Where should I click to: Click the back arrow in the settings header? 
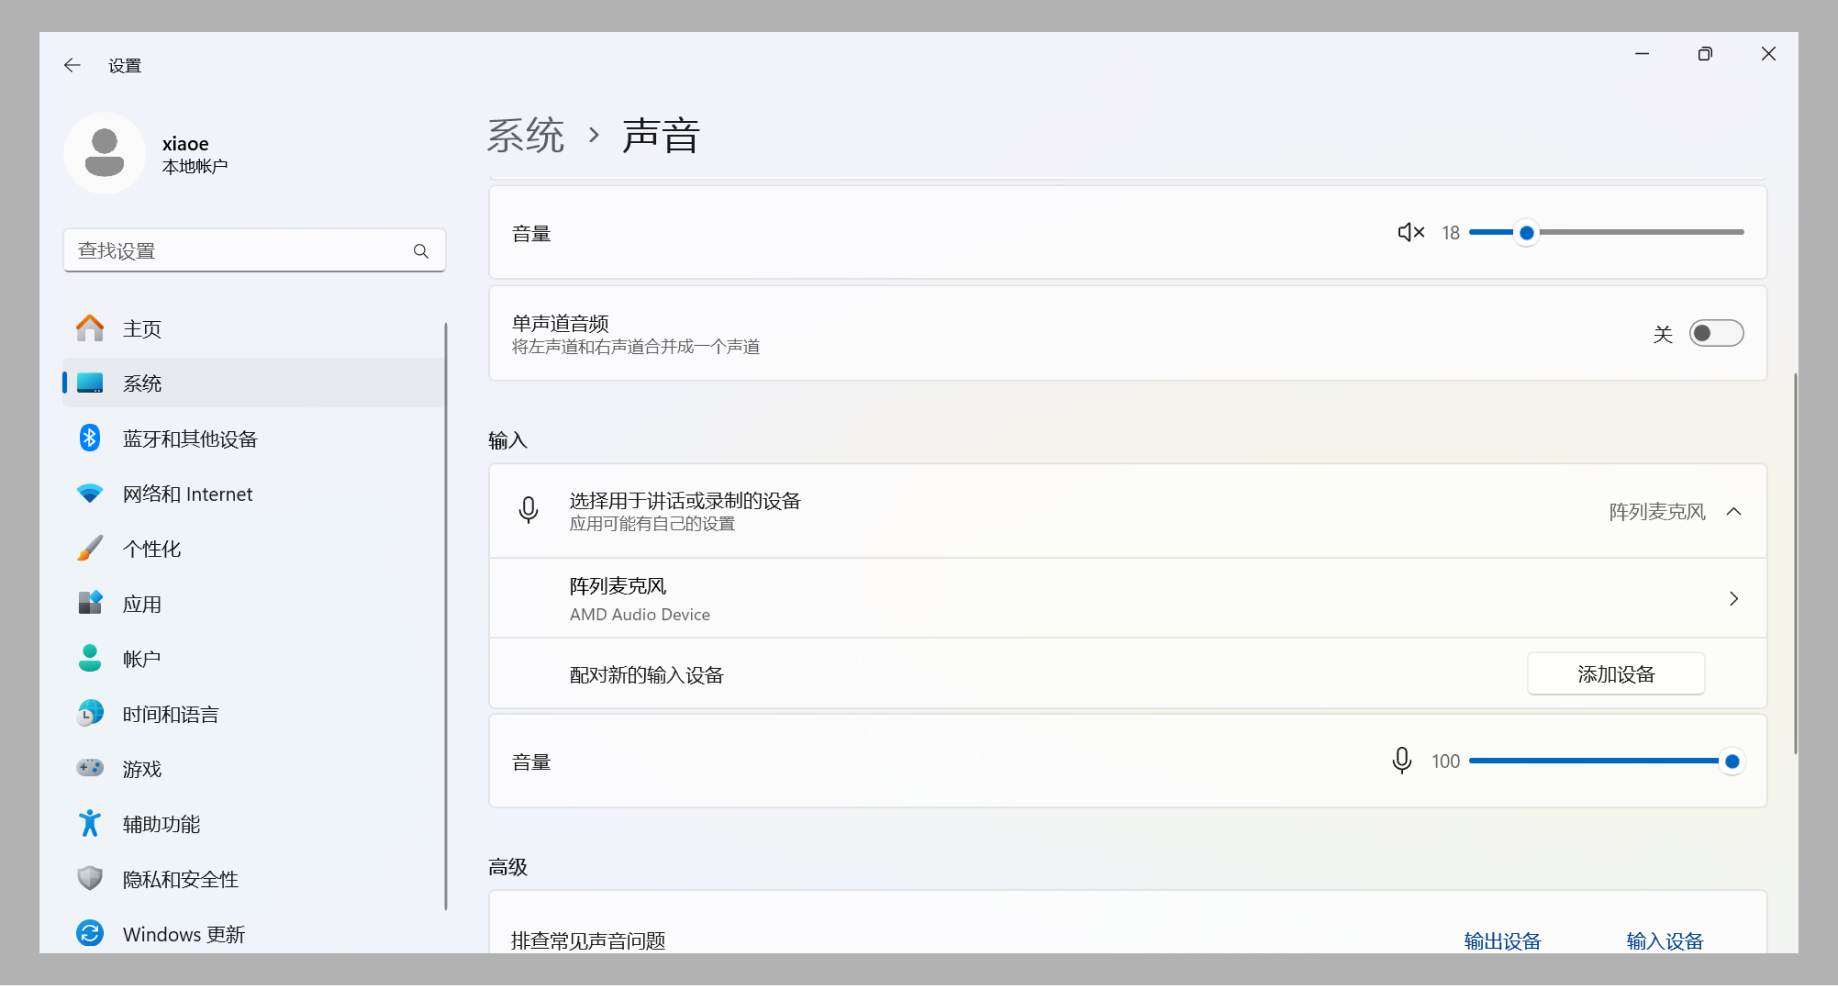72,65
